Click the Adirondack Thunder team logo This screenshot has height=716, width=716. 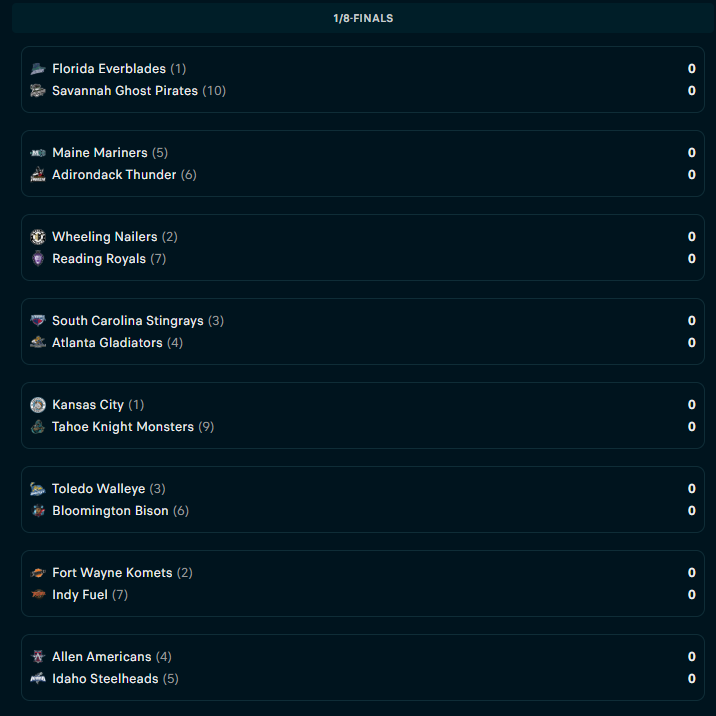(x=38, y=175)
